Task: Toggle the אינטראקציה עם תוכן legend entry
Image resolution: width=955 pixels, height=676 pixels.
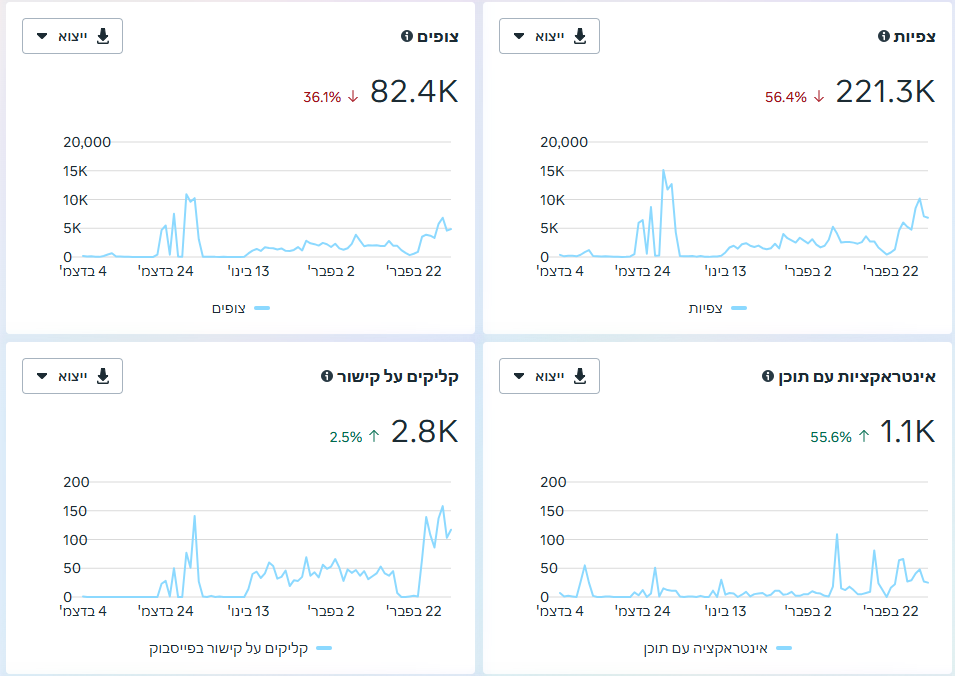Action: point(717,649)
